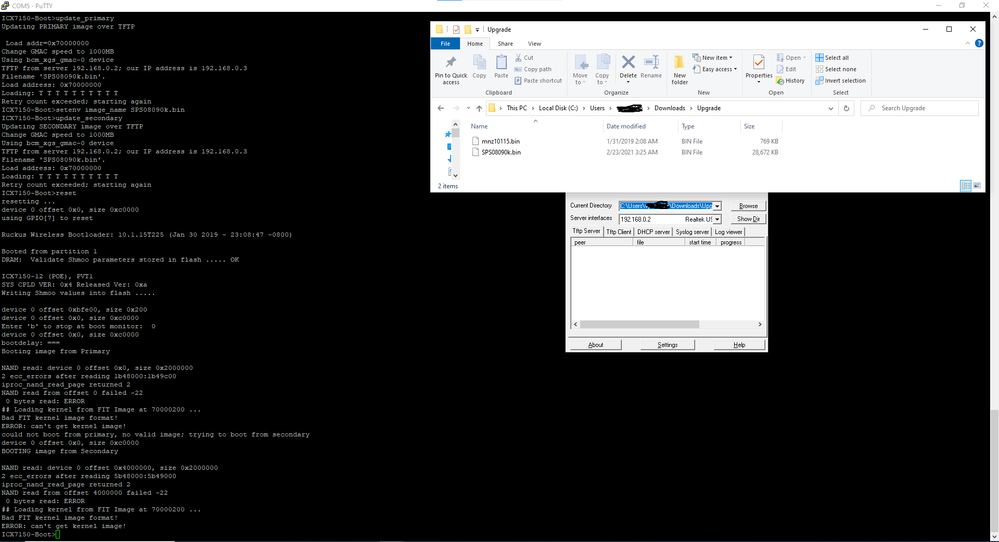The width and height of the screenshot is (999, 542).
Task: Click the Rename icon in ribbon
Action: [651, 67]
